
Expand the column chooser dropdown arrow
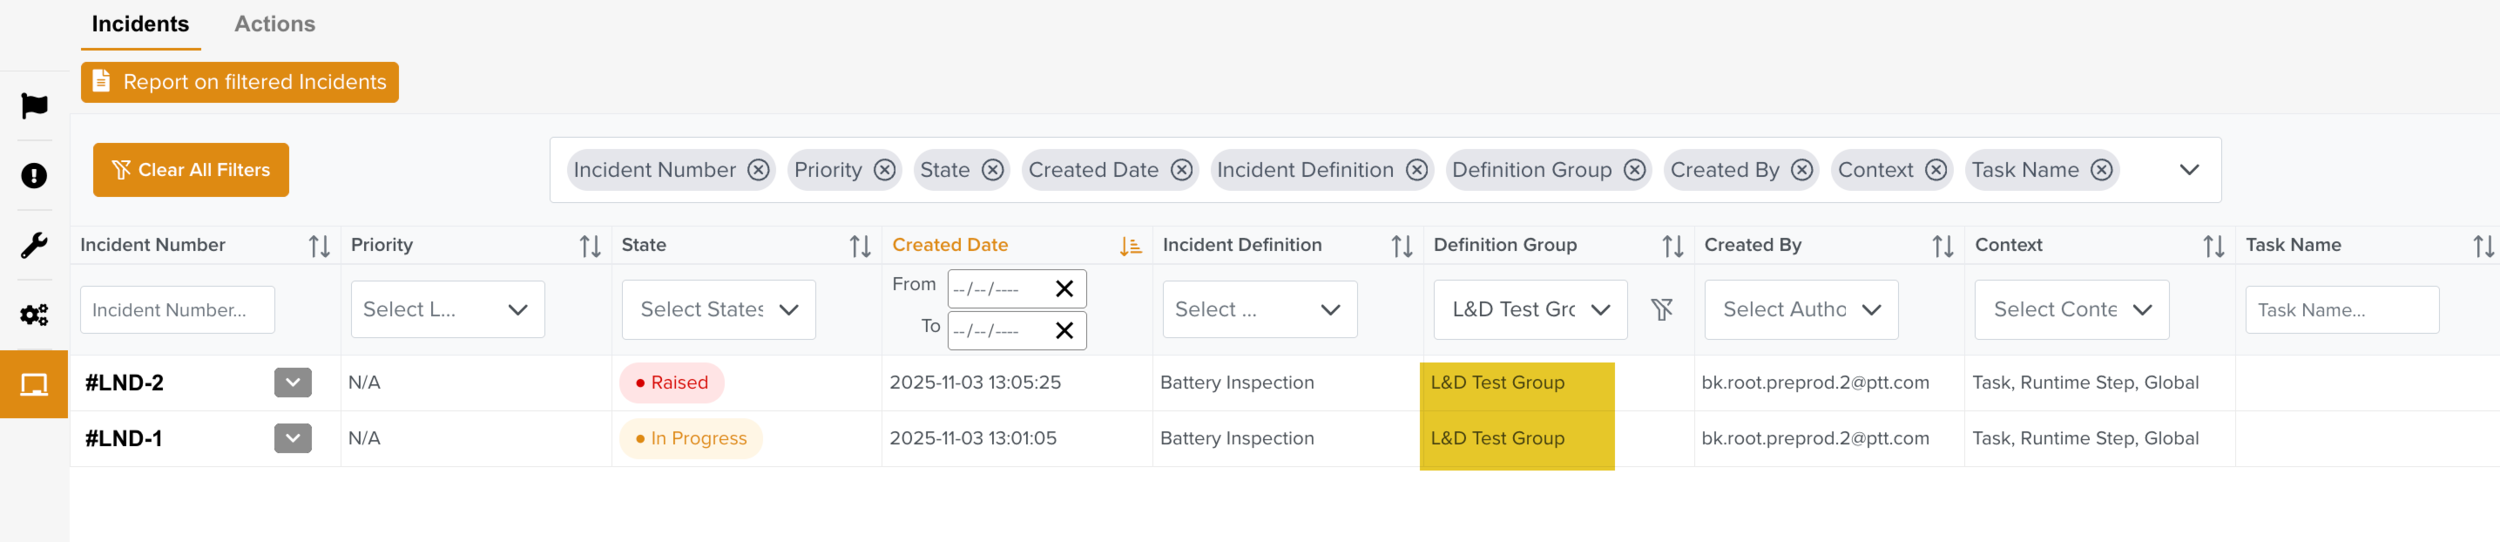tap(2189, 170)
